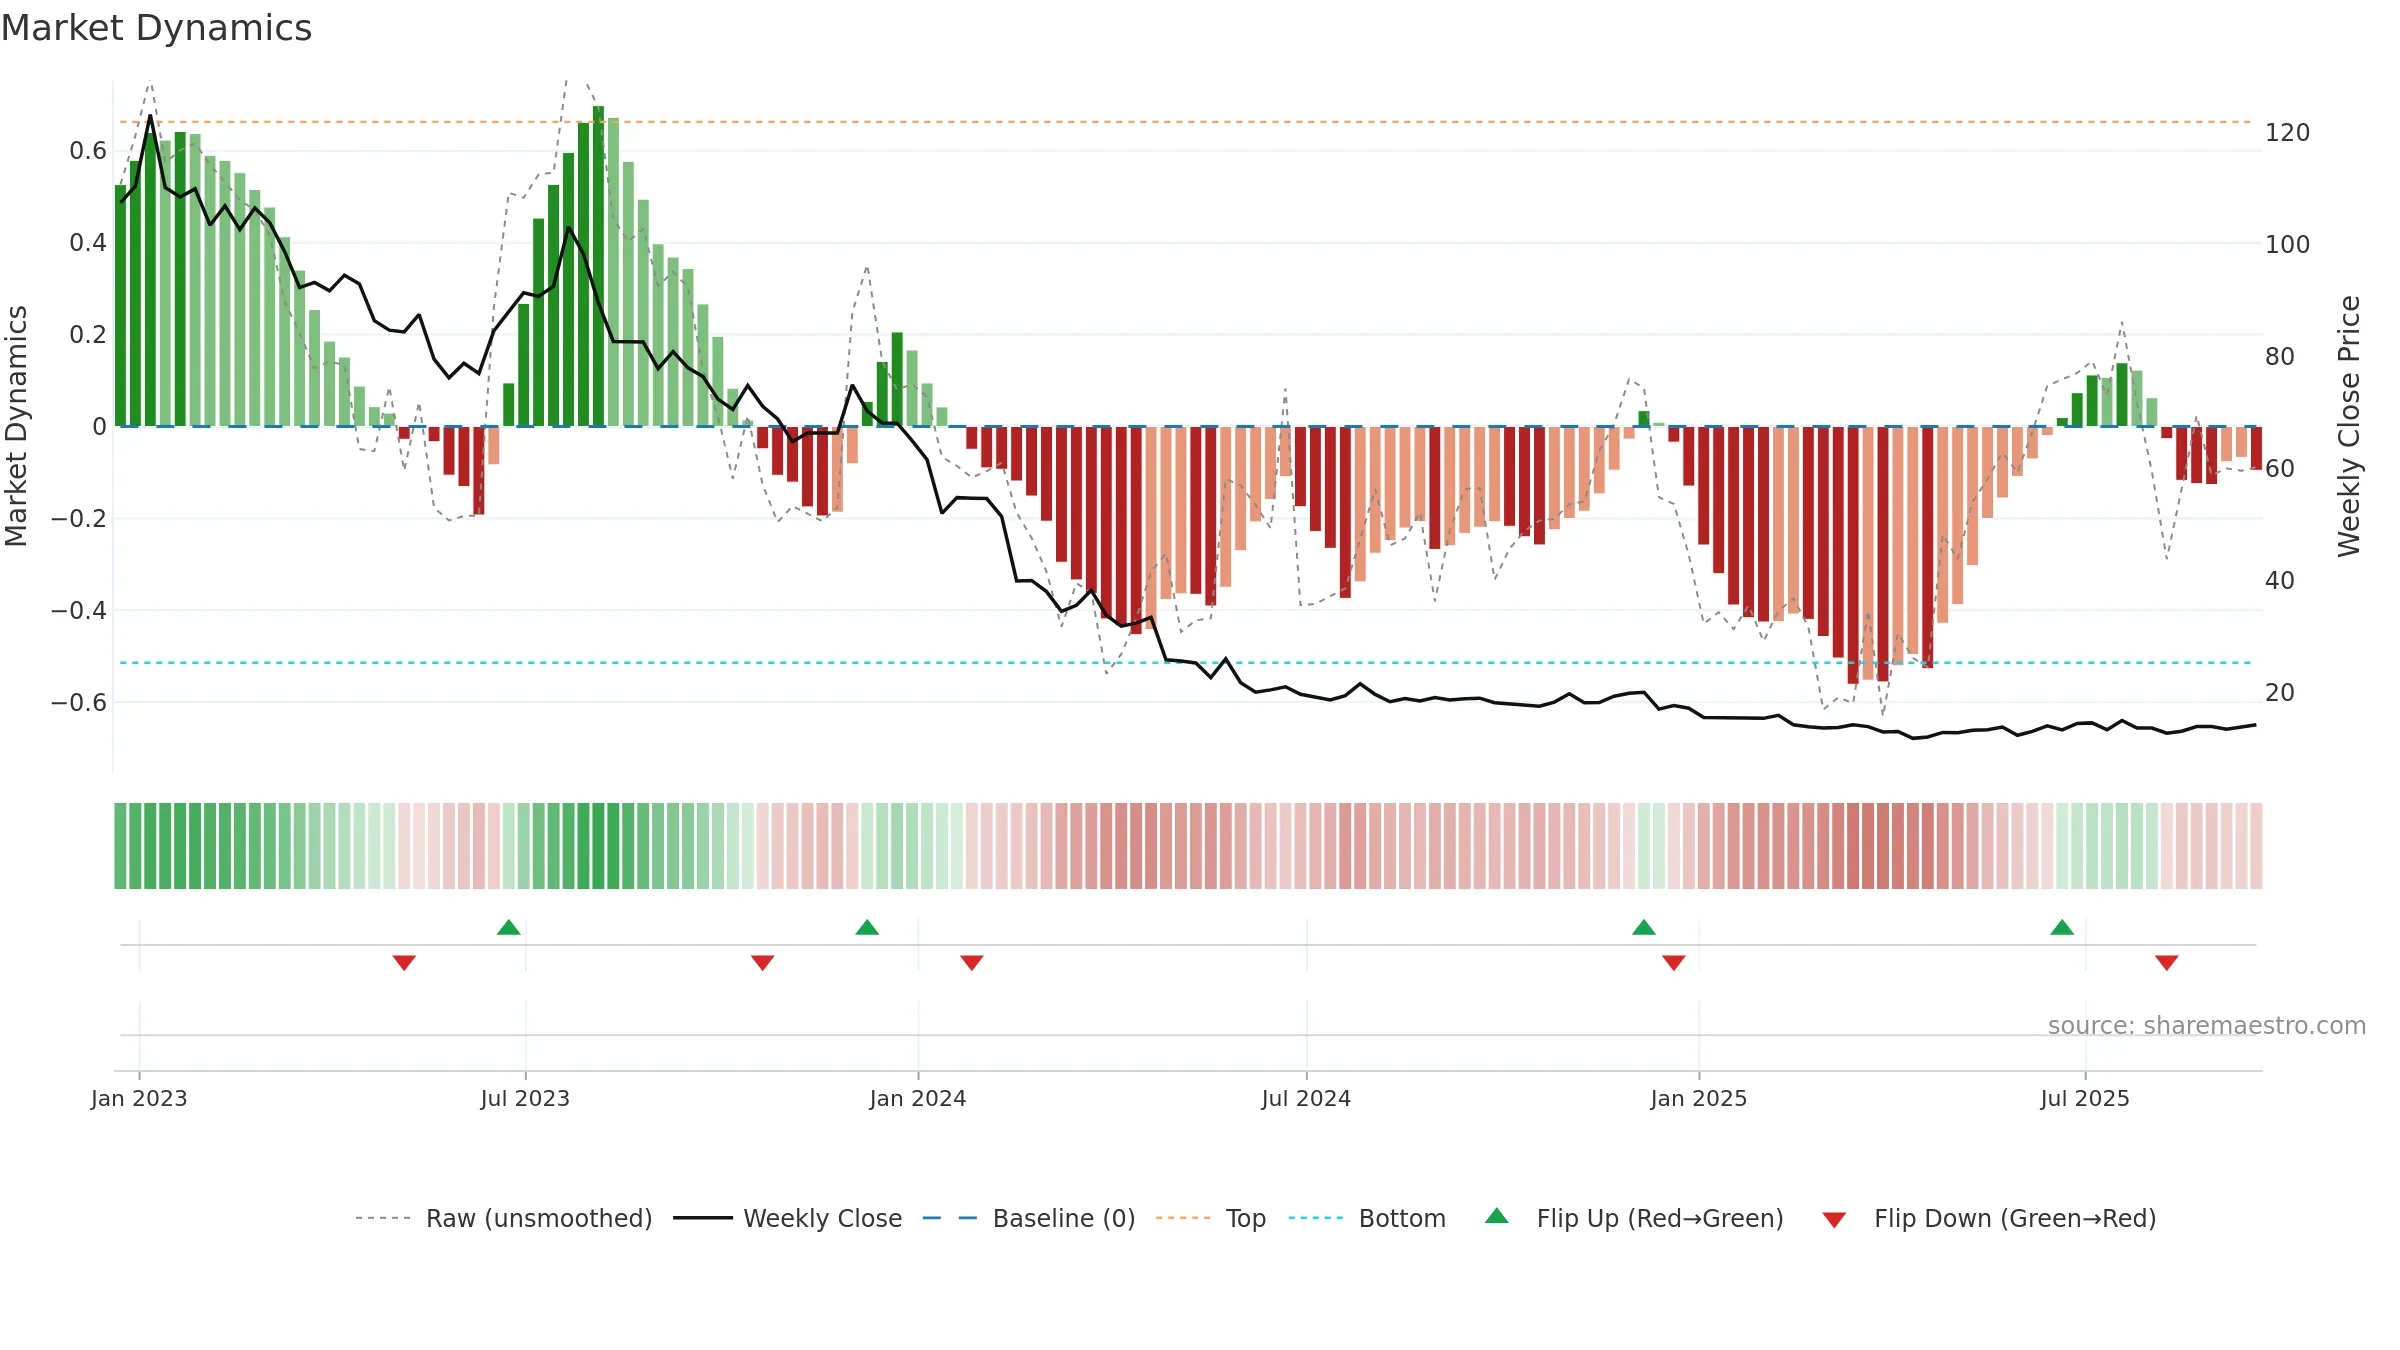Click the Jul 2024 x-axis label
2400x1350 pixels.
1306,1098
